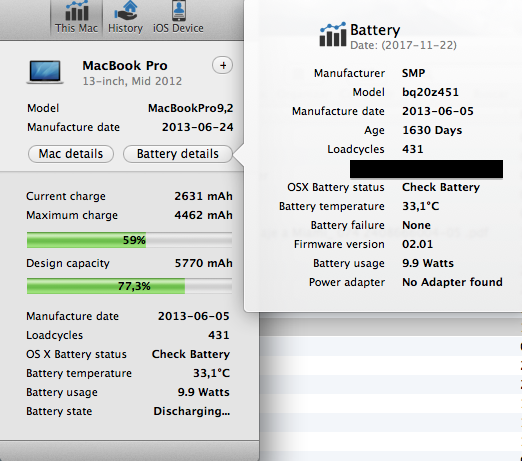Image resolution: width=522 pixels, height=461 pixels.
Task: Select the MacBookPro9,2 model value
Action: [191, 108]
